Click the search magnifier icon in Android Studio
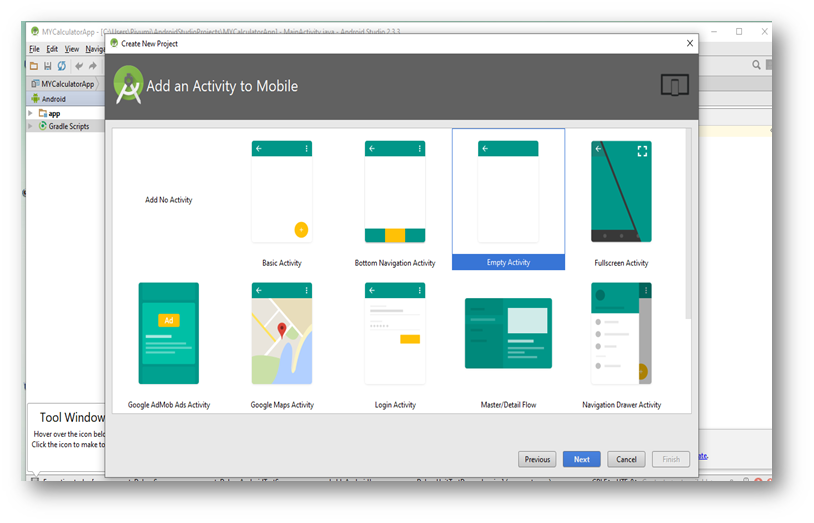Image resolution: width=814 pixels, height=523 pixels. [756, 65]
